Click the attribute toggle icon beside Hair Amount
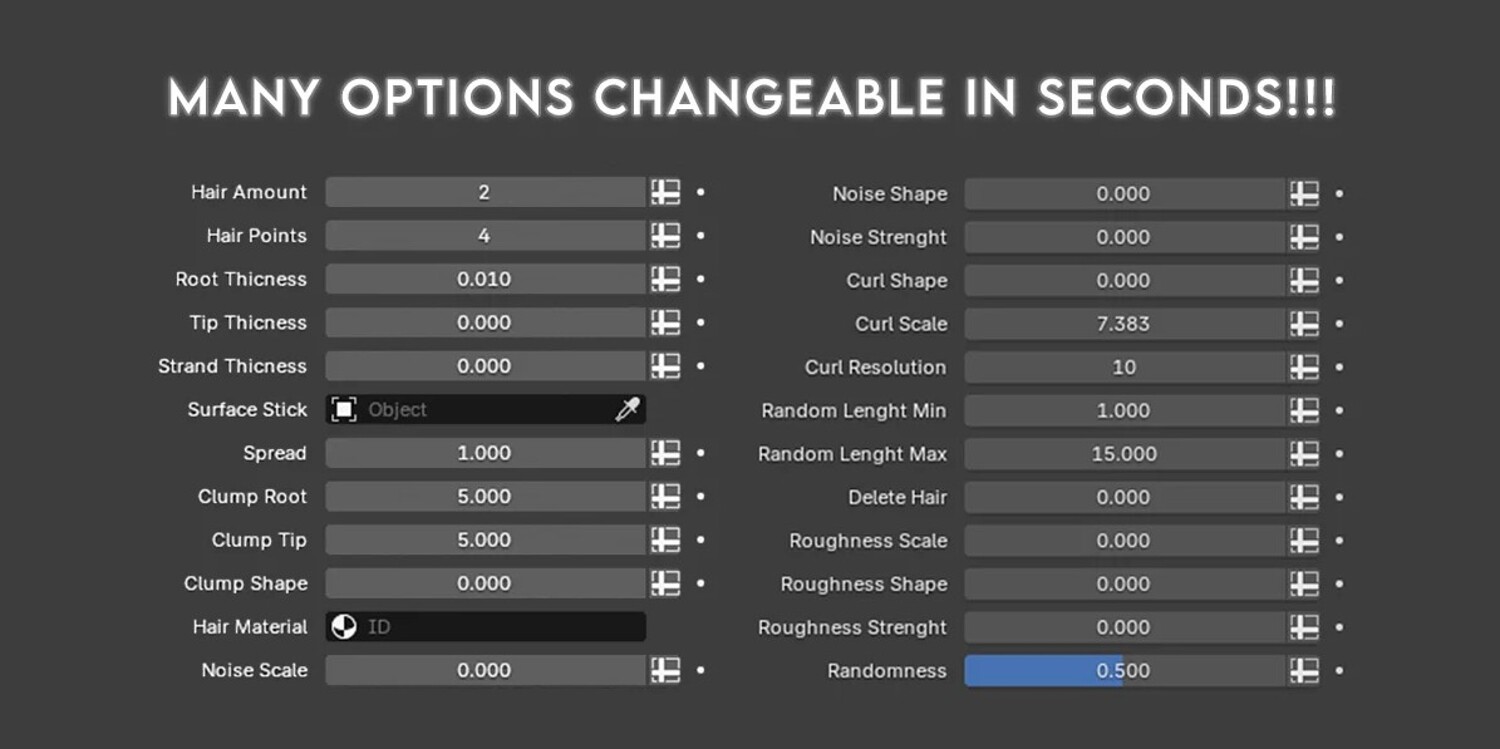The height and width of the screenshot is (749, 1500). point(665,192)
